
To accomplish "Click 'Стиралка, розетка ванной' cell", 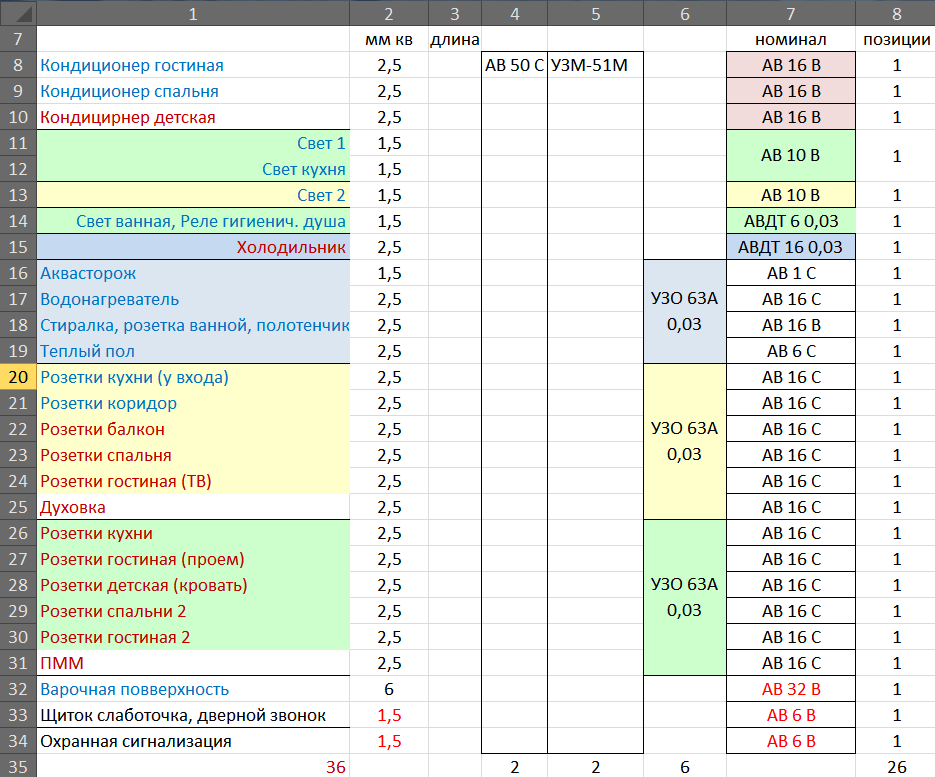I will tap(193, 325).
